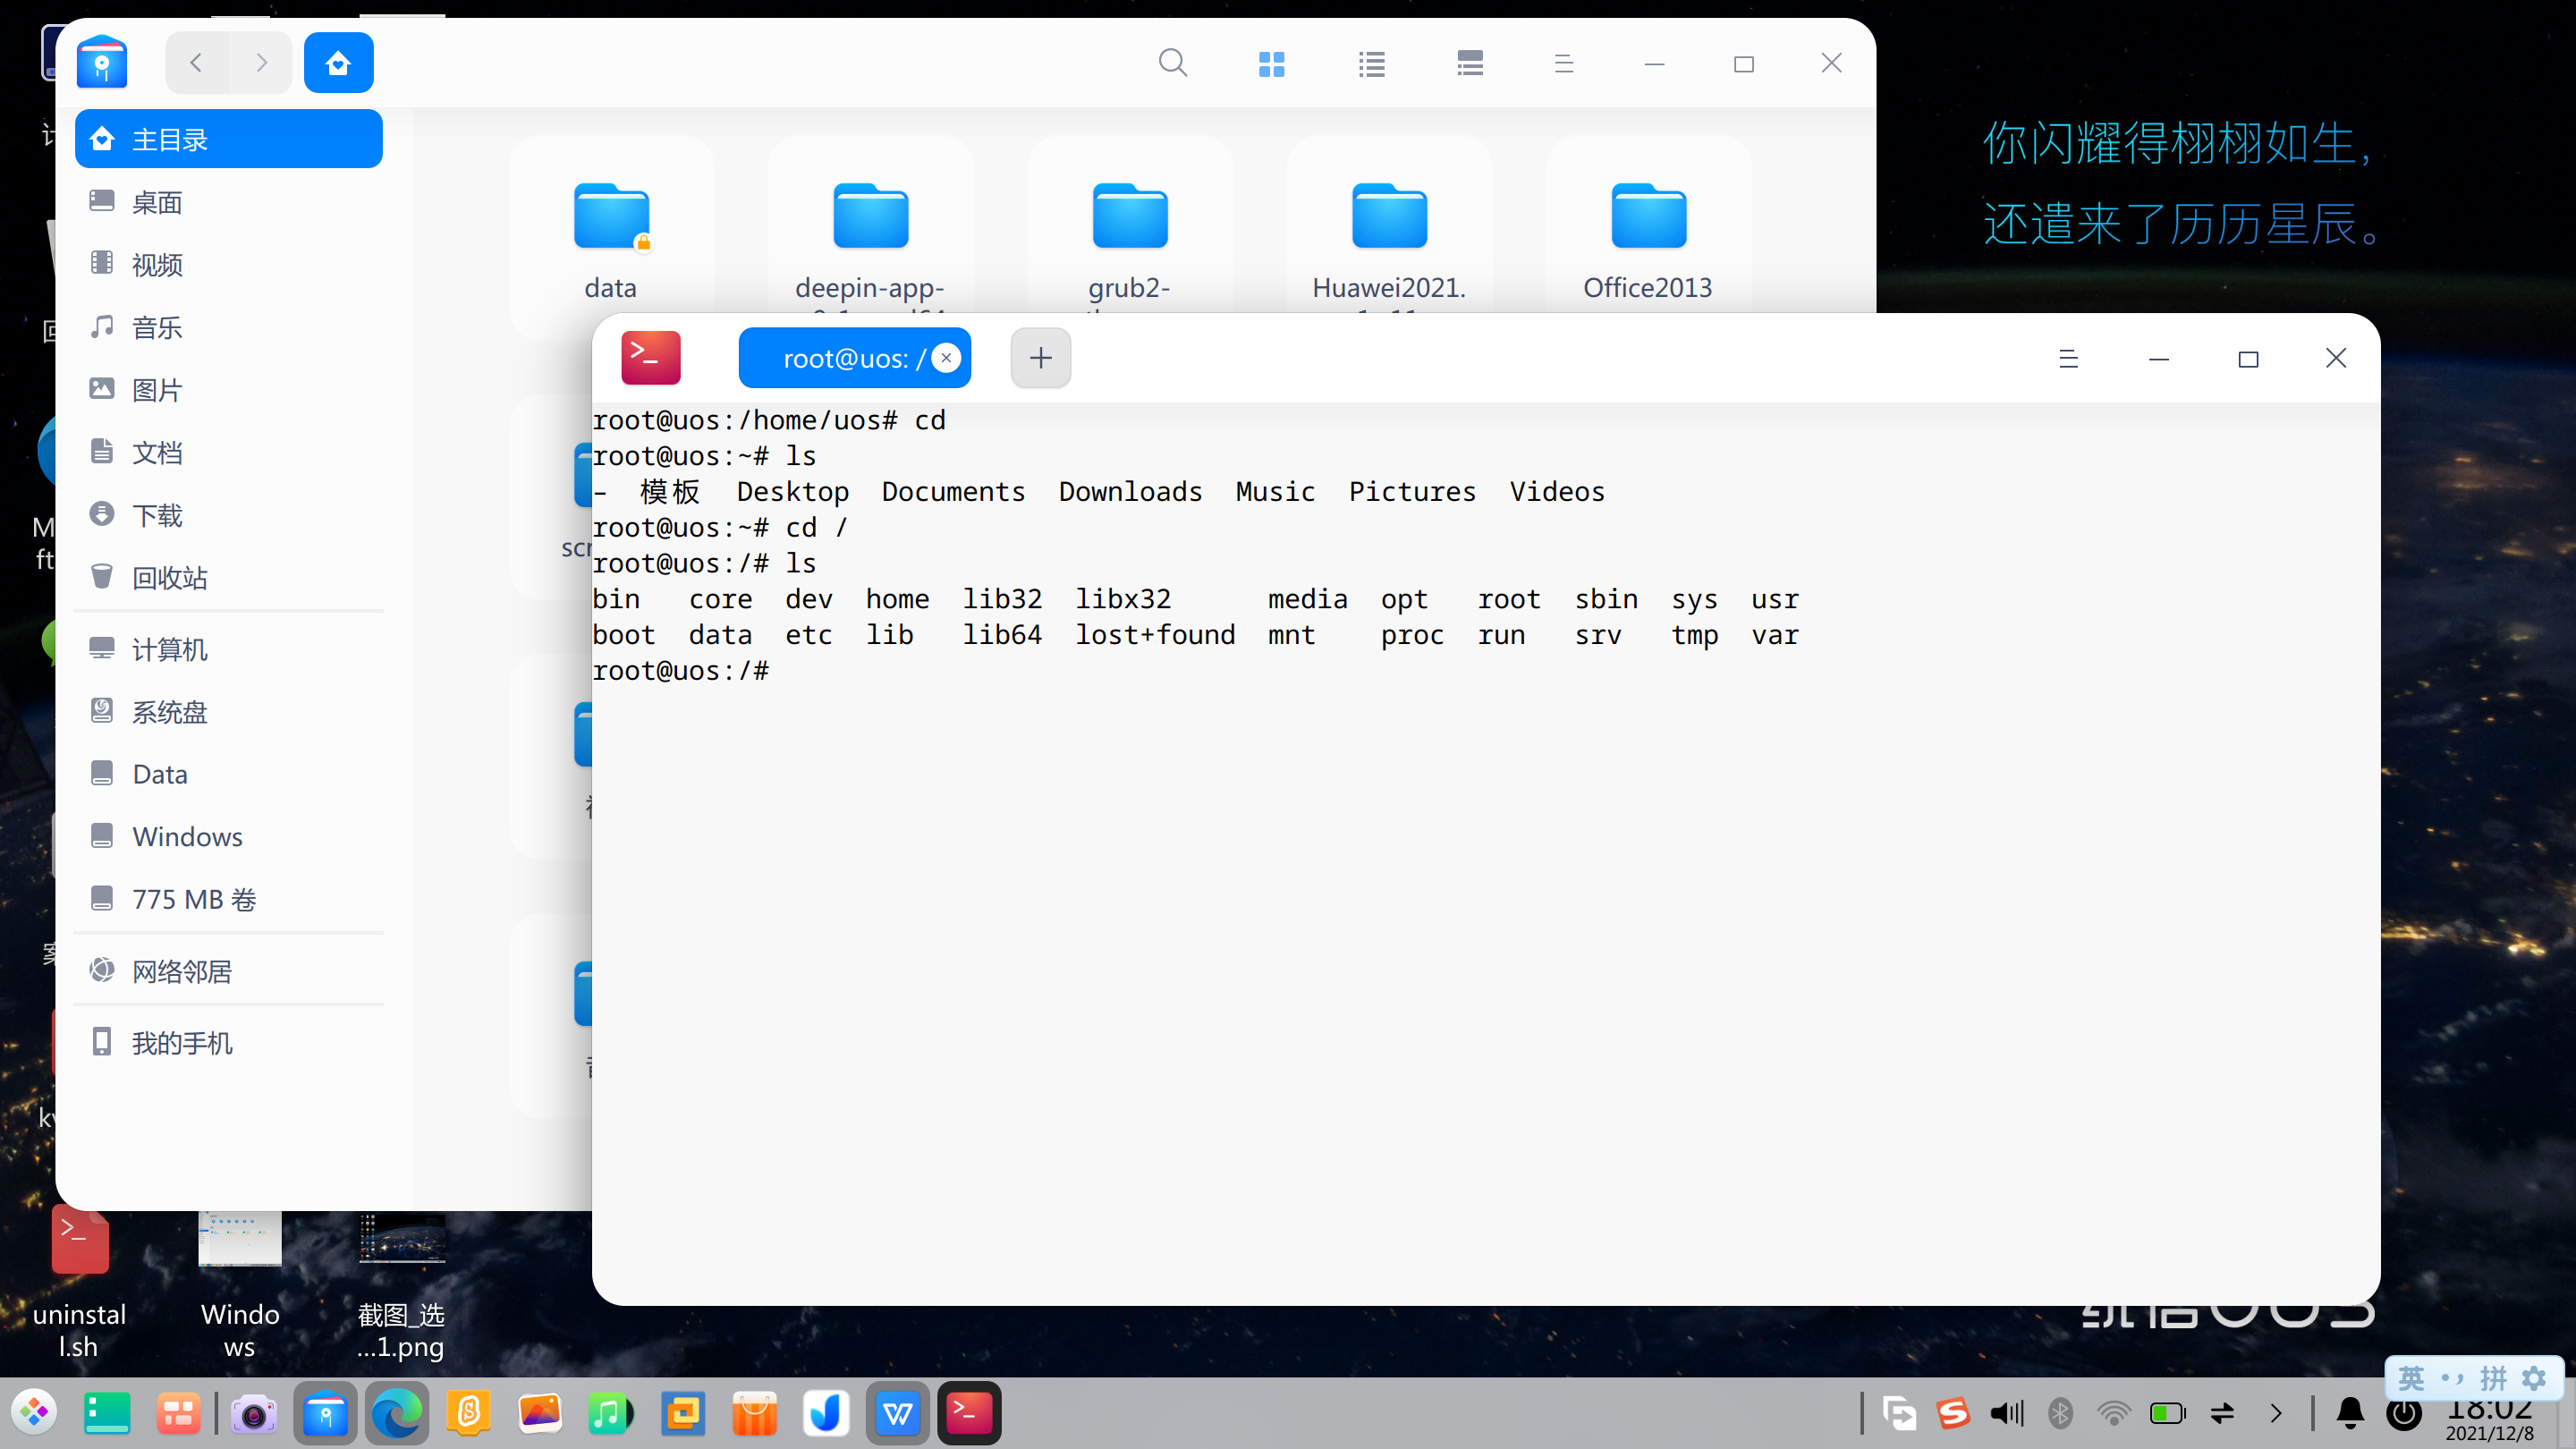2576x1449 pixels.
Task: Click WPS Writer icon in the dock
Action: click(x=897, y=1413)
